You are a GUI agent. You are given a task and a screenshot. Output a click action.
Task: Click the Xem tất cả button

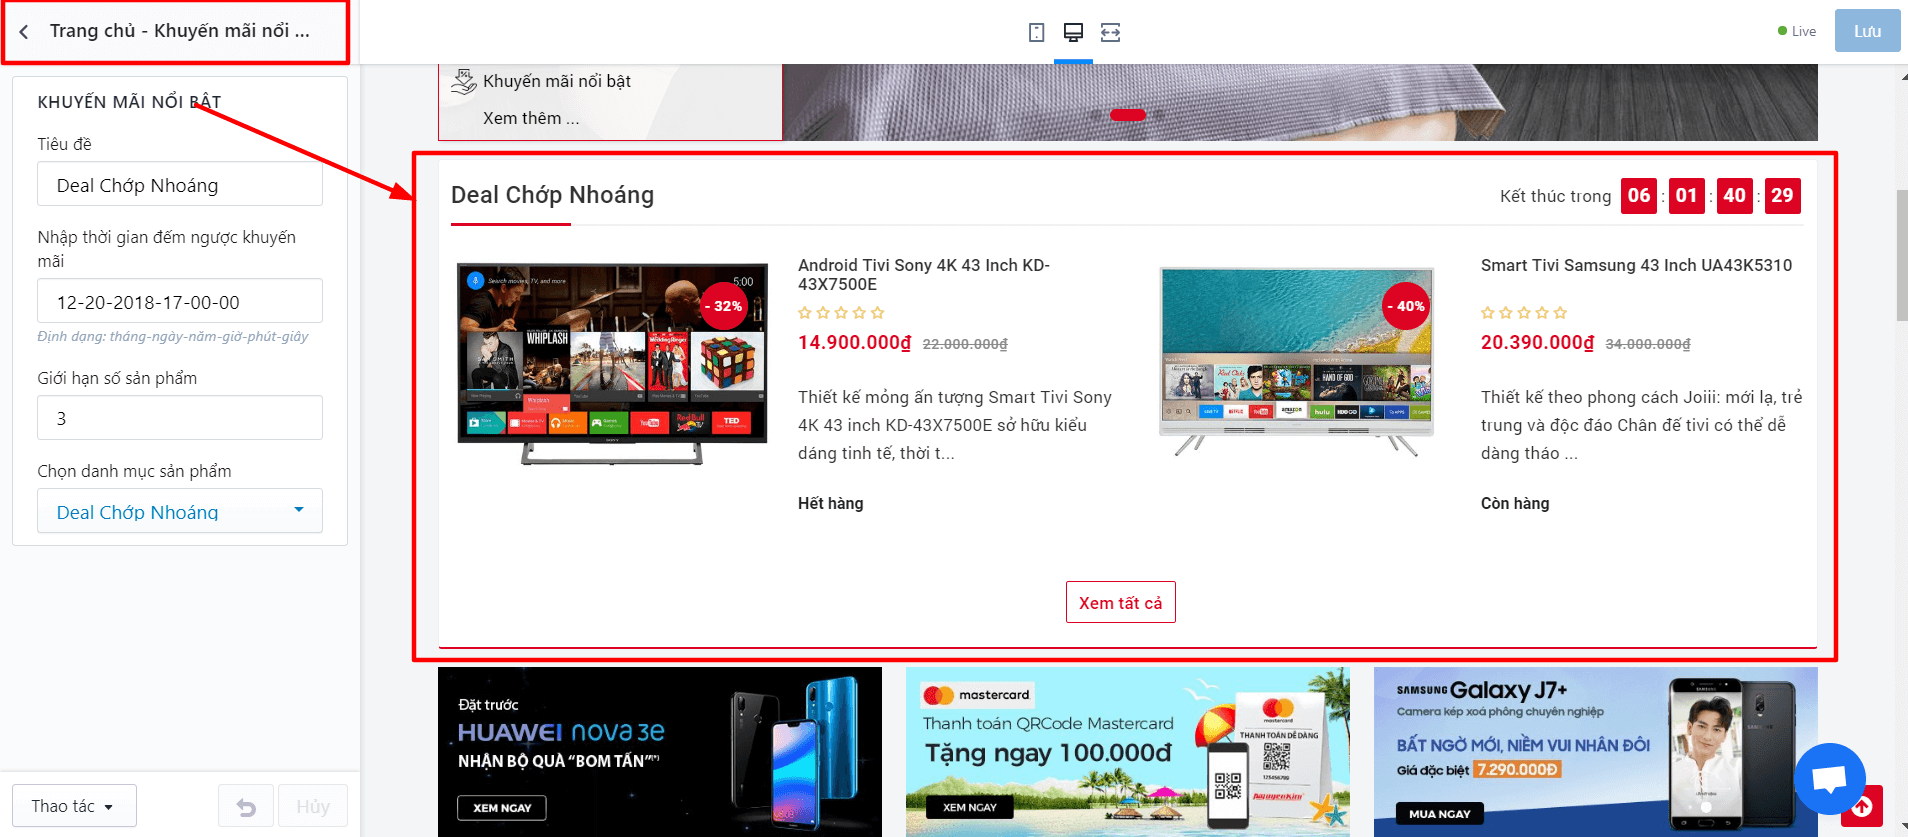(1120, 602)
